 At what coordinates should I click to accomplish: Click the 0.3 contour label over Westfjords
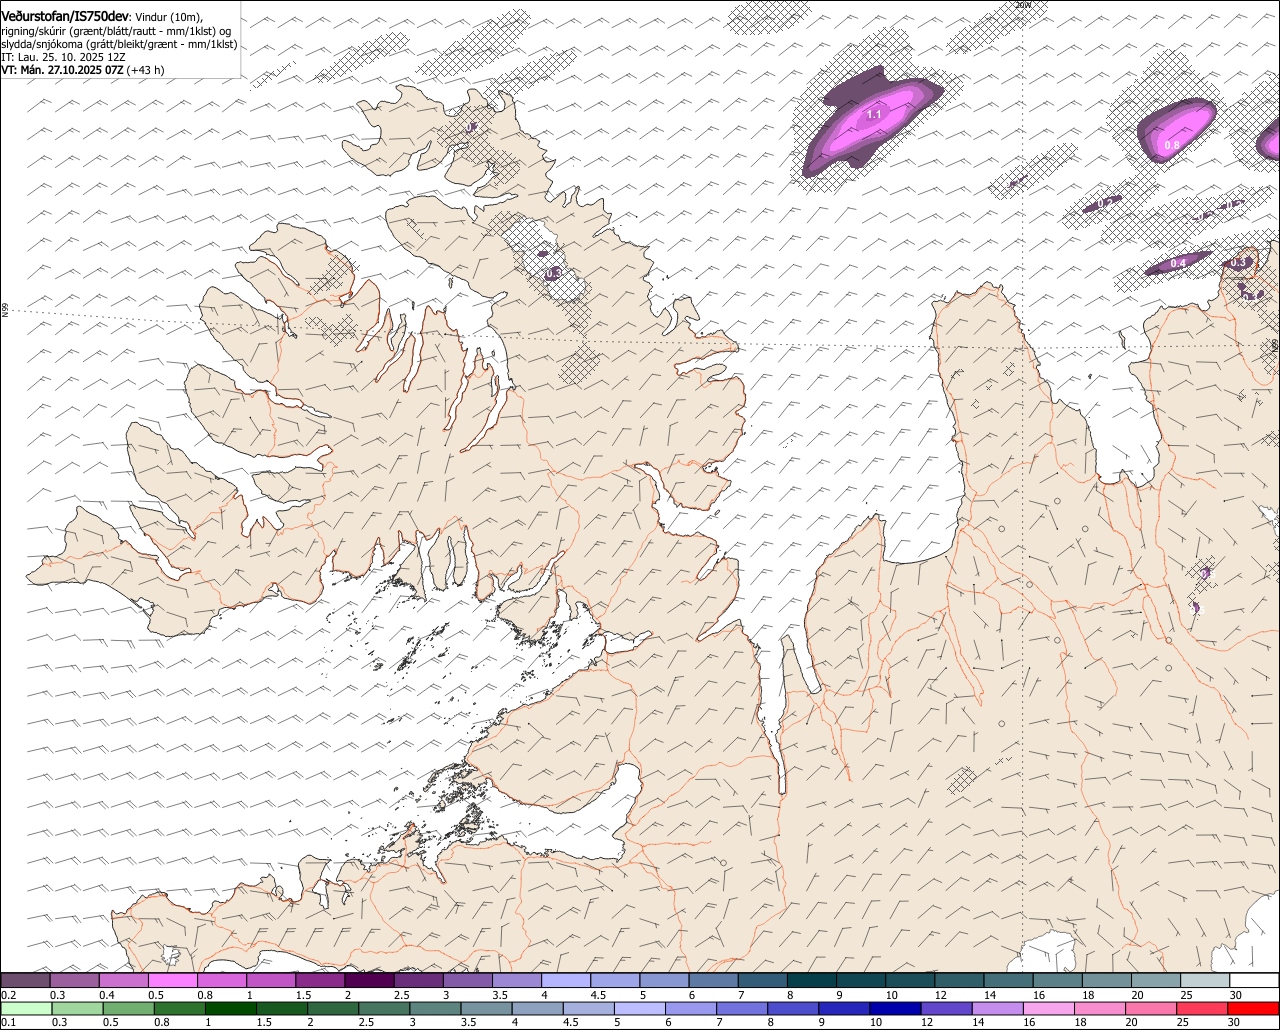tap(553, 273)
